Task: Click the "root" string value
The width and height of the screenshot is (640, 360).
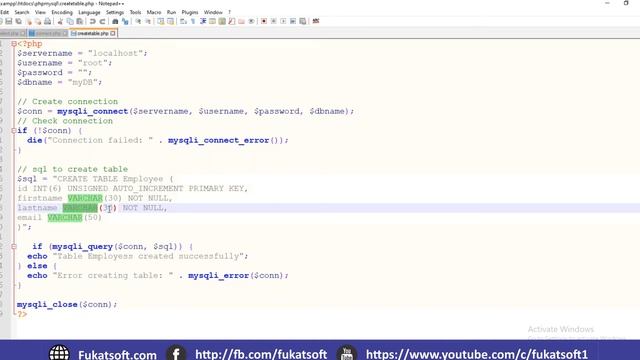Action: [93, 63]
